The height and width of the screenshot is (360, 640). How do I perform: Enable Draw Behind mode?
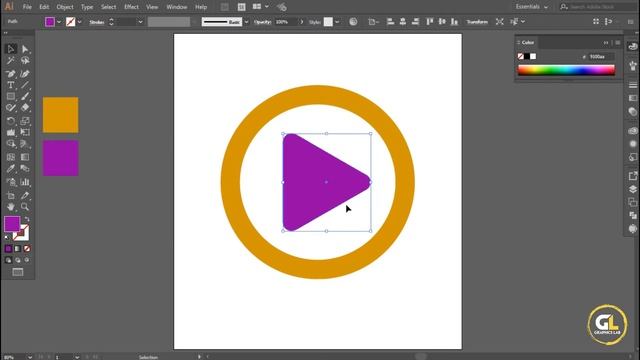pyautogui.click(x=18, y=260)
